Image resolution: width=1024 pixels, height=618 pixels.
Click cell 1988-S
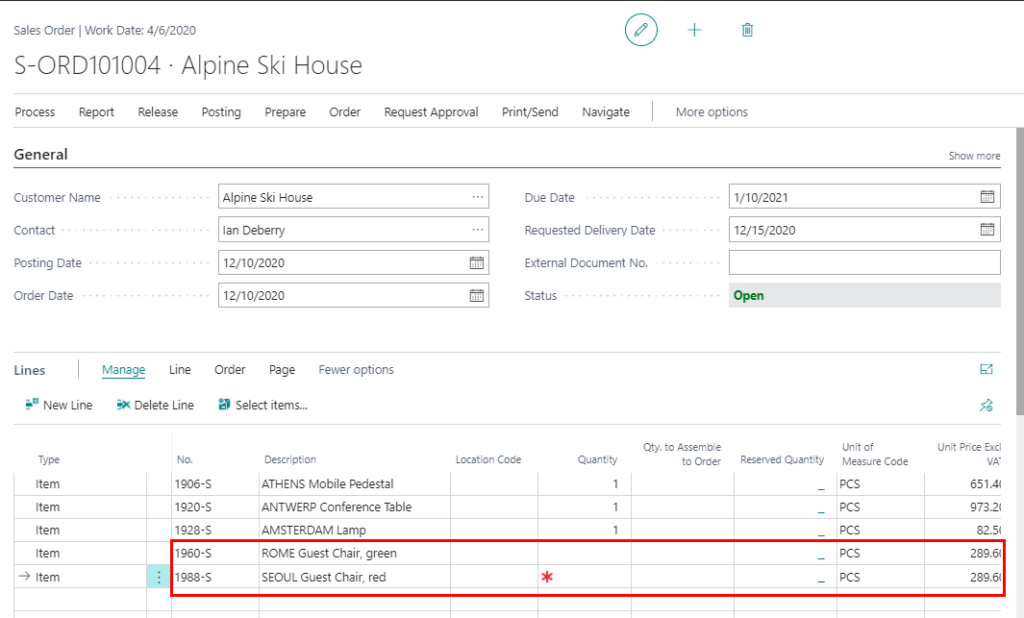(215, 577)
